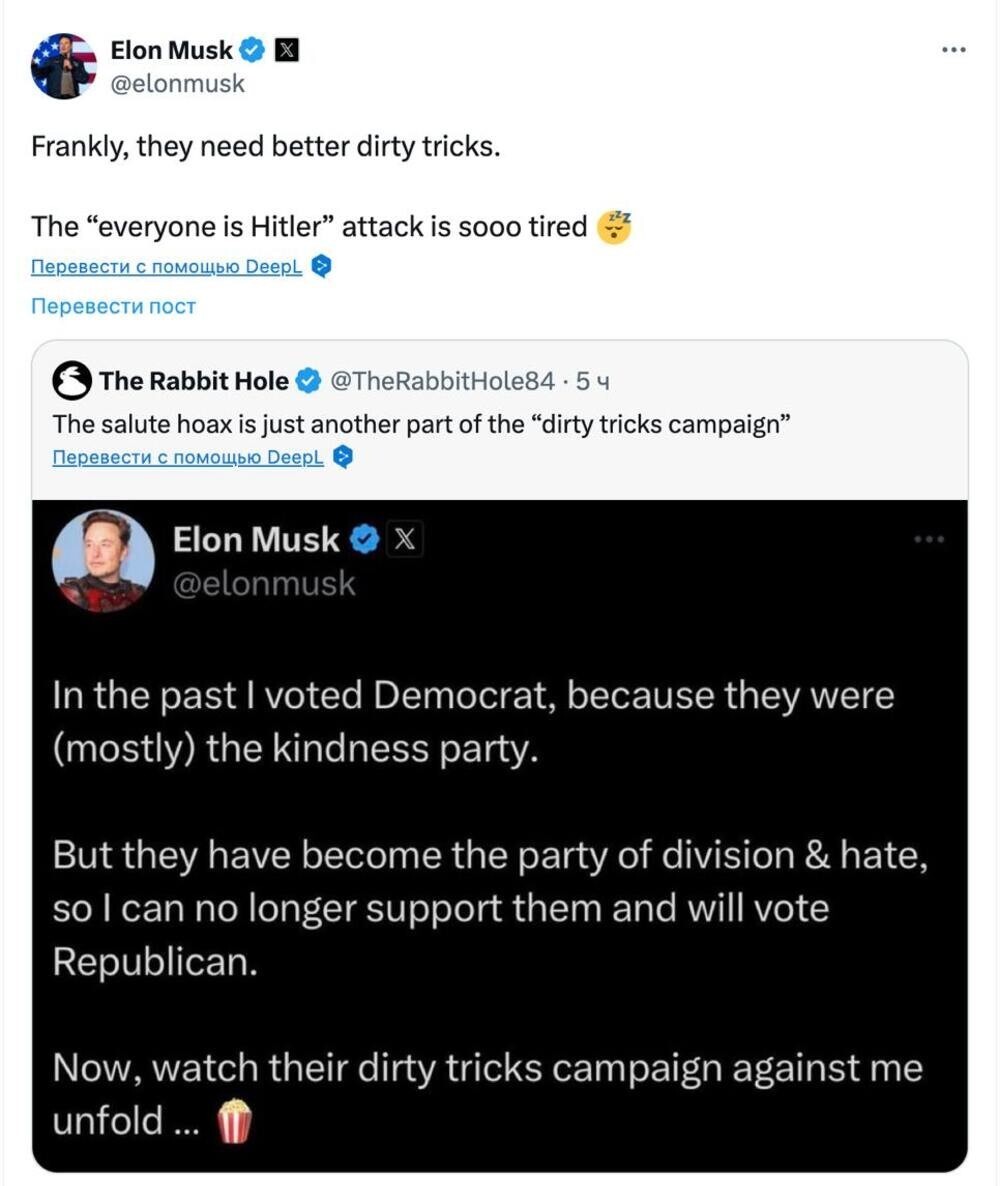Open Elon Musk's profile avatar
Image resolution: width=1000 pixels, height=1186 pixels.
click(x=64, y=66)
